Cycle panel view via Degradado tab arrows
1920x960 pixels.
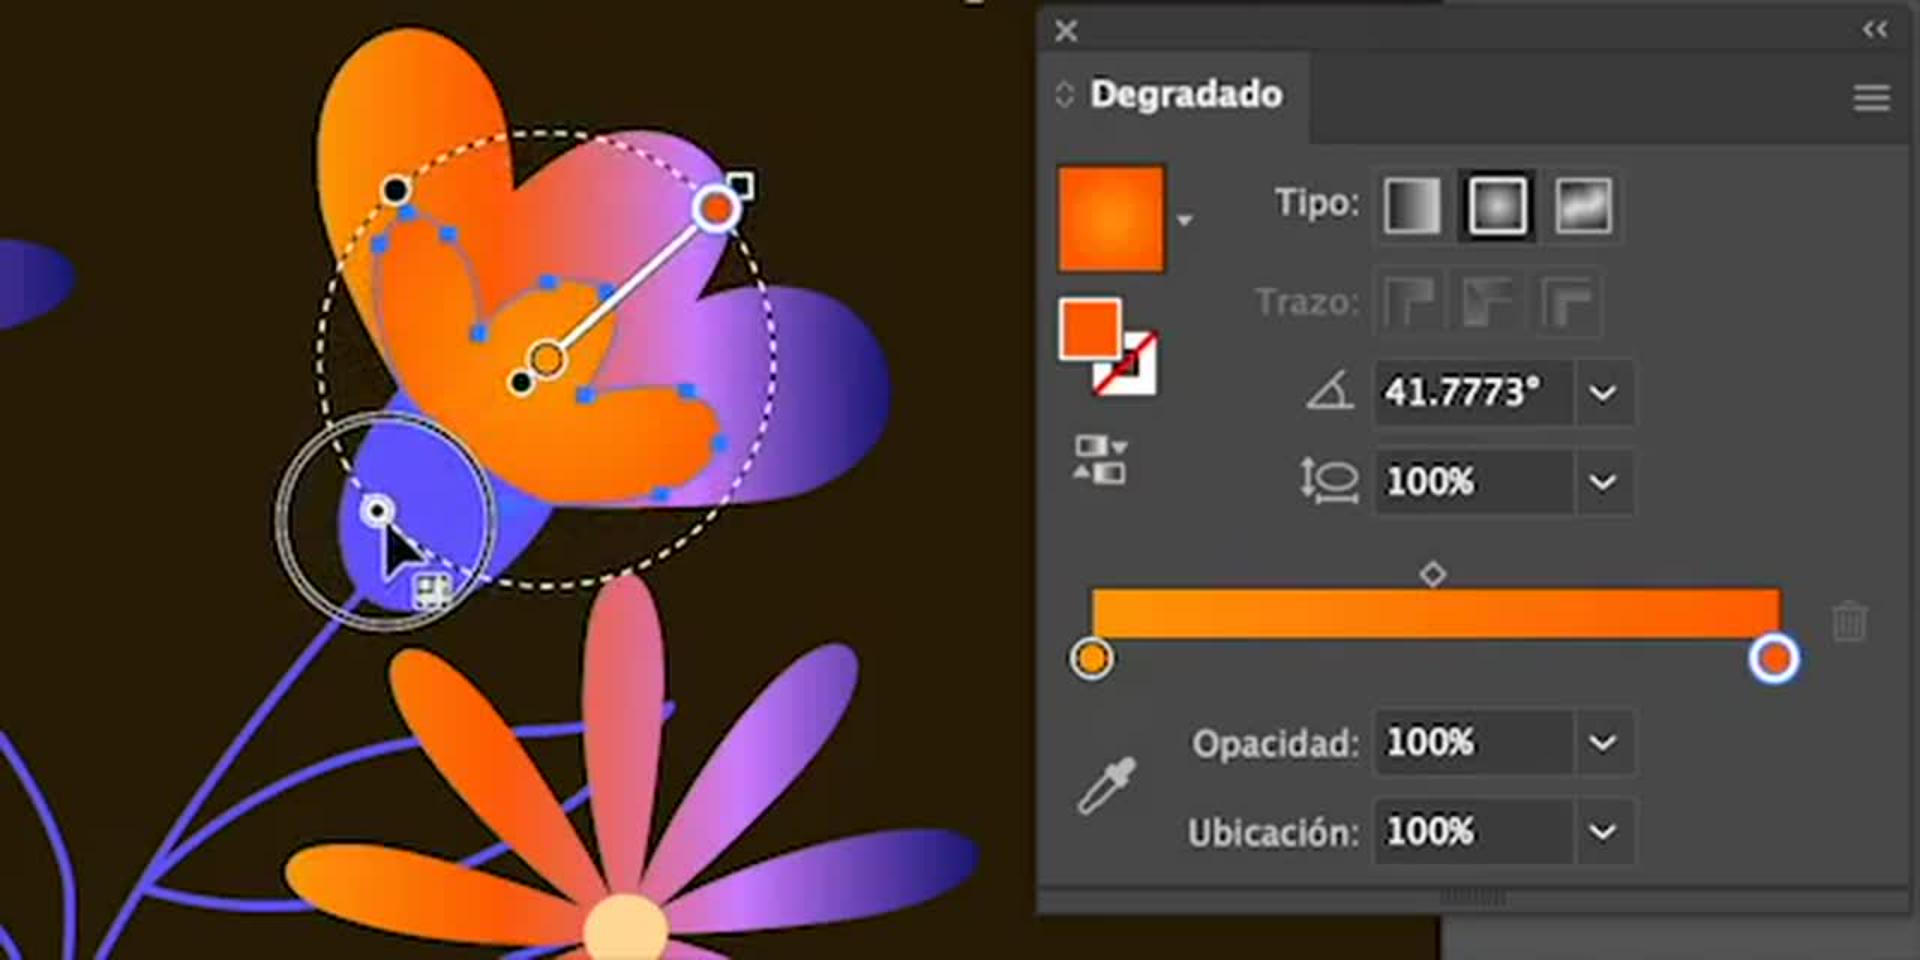(x=1064, y=95)
